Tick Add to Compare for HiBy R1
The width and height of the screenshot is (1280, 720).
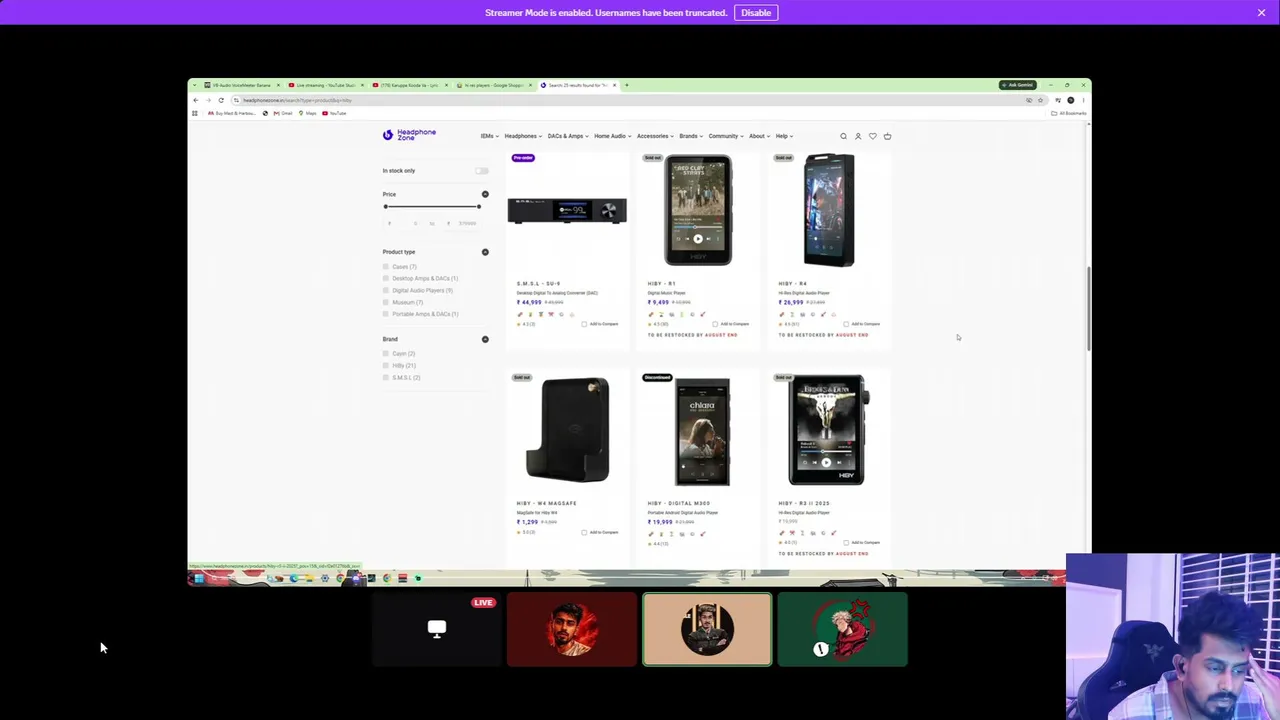tap(715, 324)
